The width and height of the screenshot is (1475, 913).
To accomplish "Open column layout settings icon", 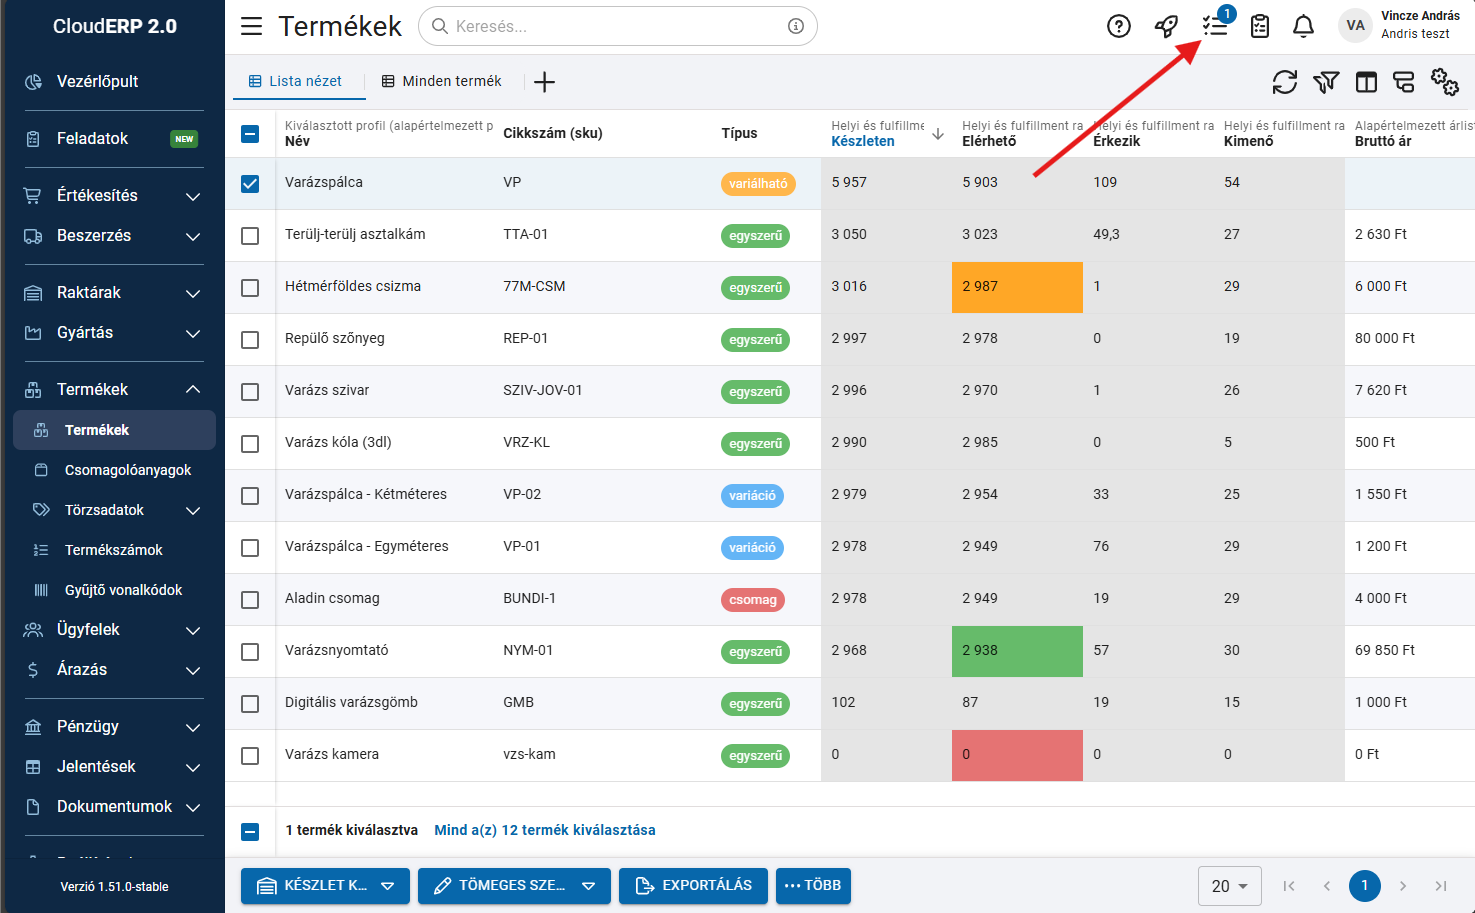I will pos(1366,82).
